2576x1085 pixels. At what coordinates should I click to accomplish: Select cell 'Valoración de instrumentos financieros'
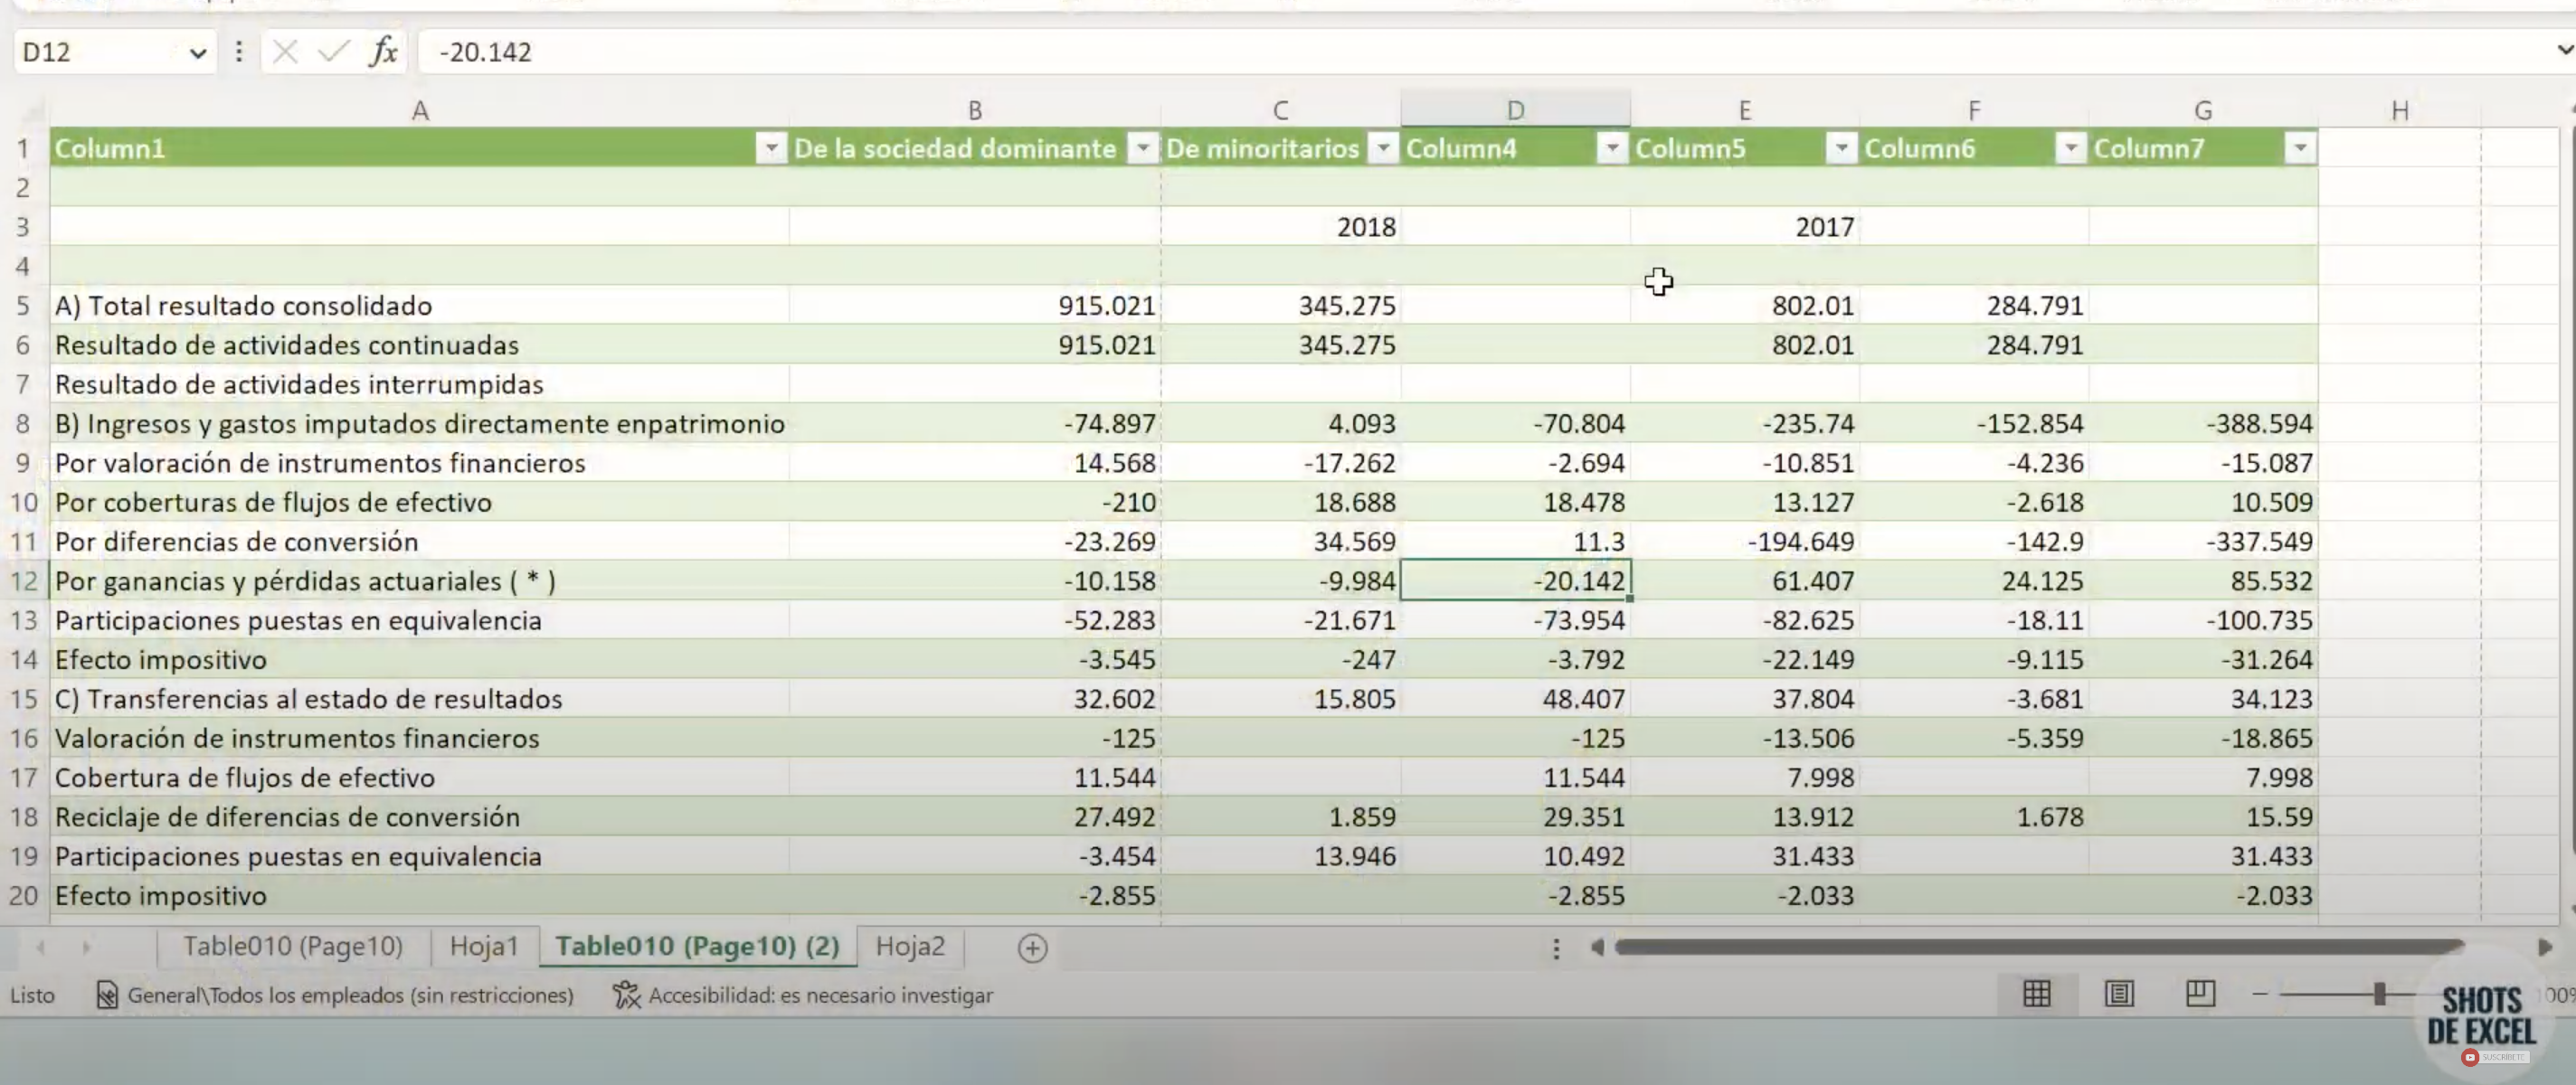click(419, 738)
